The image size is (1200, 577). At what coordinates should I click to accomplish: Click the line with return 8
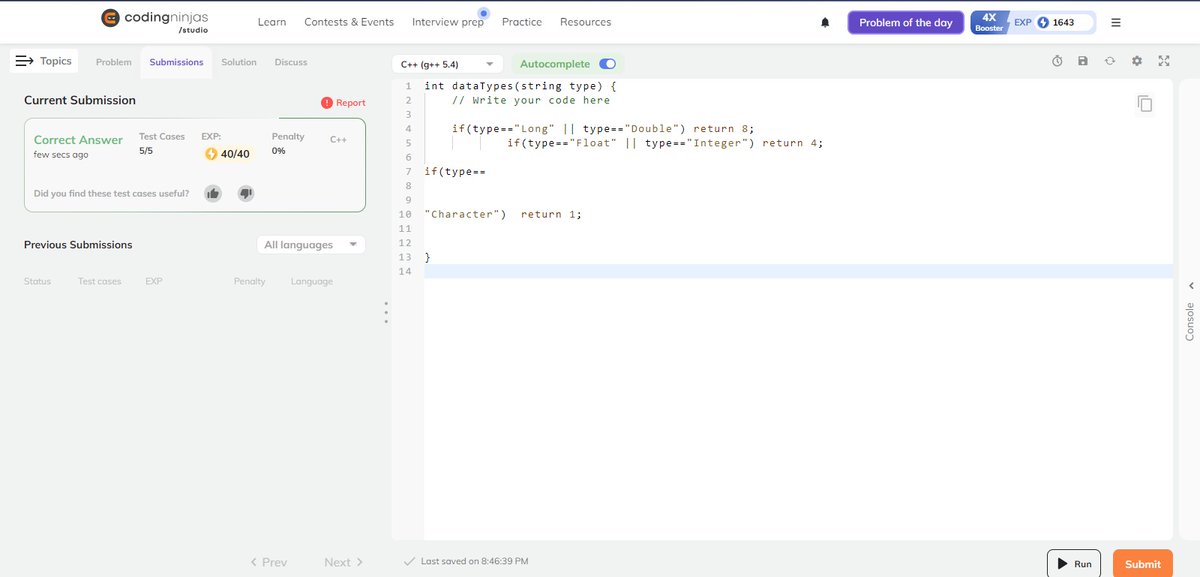click(x=603, y=129)
